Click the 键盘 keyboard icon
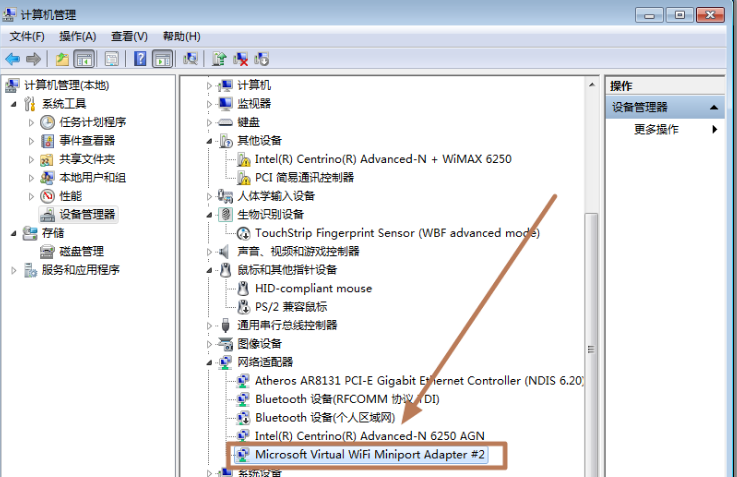Viewport: 737px width, 477px height. point(226,123)
